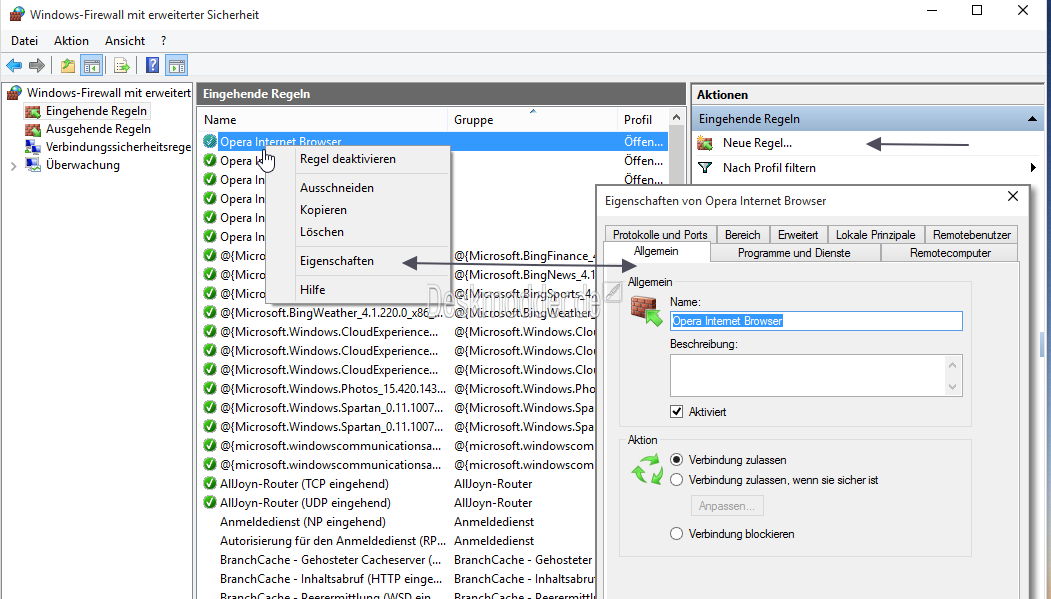Toggle the console tree pane toolbar icon
1051x599 pixels.
91,65
